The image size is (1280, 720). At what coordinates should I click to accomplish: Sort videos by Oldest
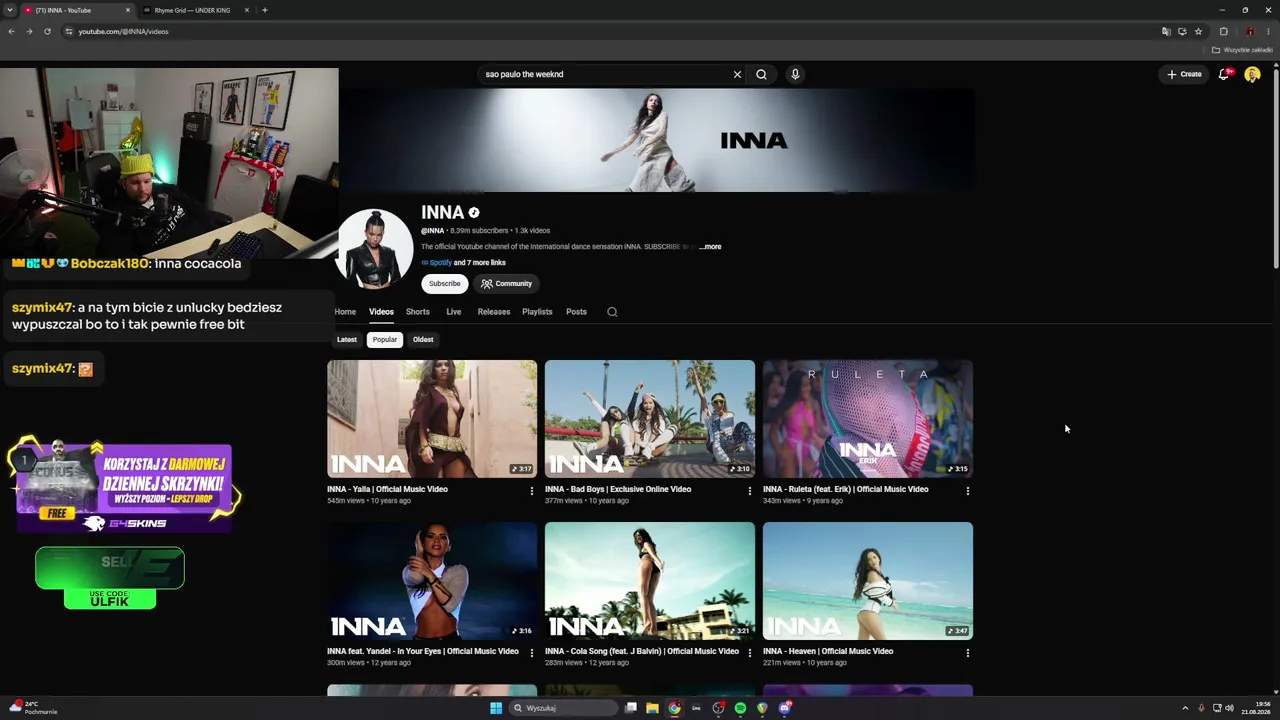click(423, 340)
